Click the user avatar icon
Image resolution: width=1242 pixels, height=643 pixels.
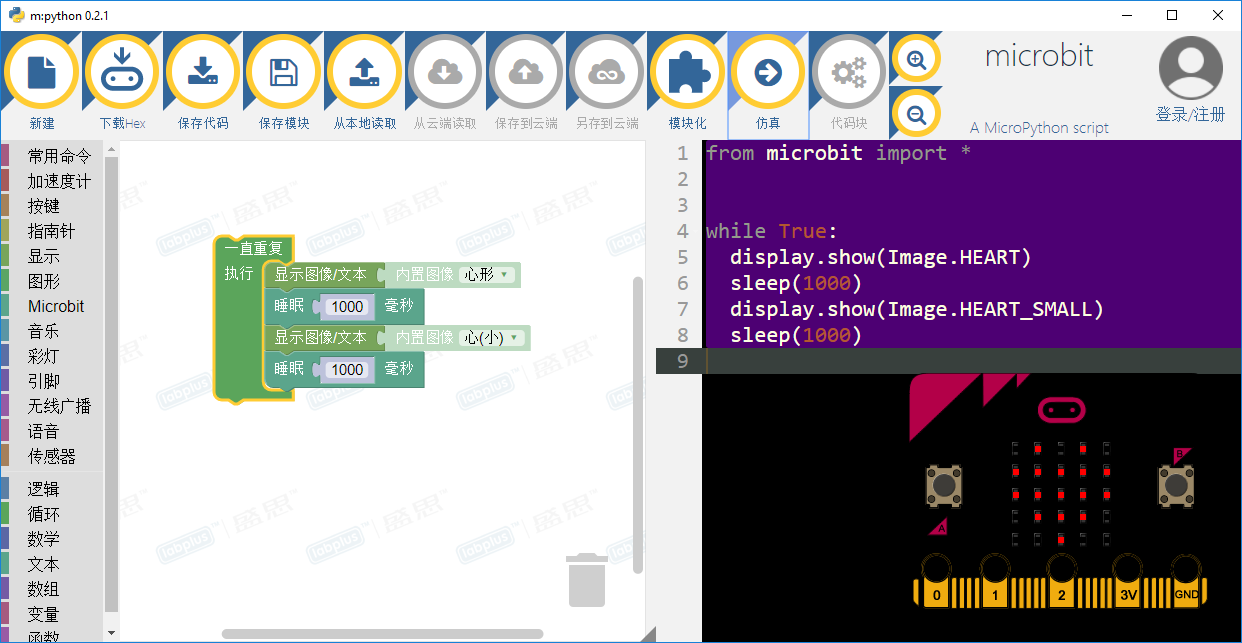[x=1190, y=68]
